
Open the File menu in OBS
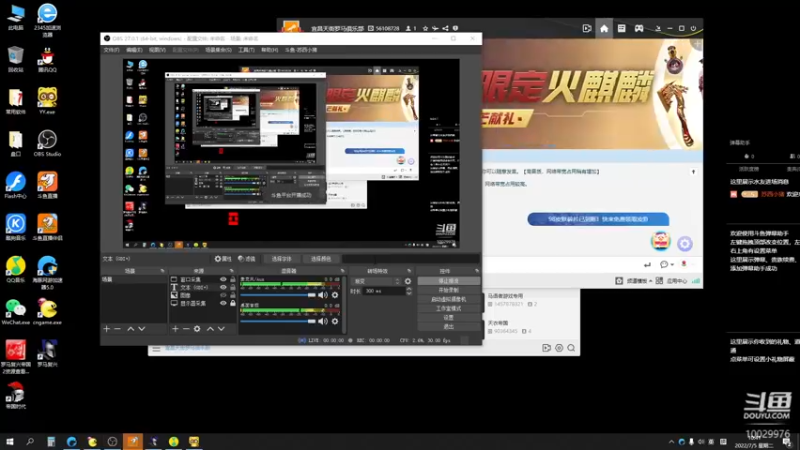(x=111, y=50)
